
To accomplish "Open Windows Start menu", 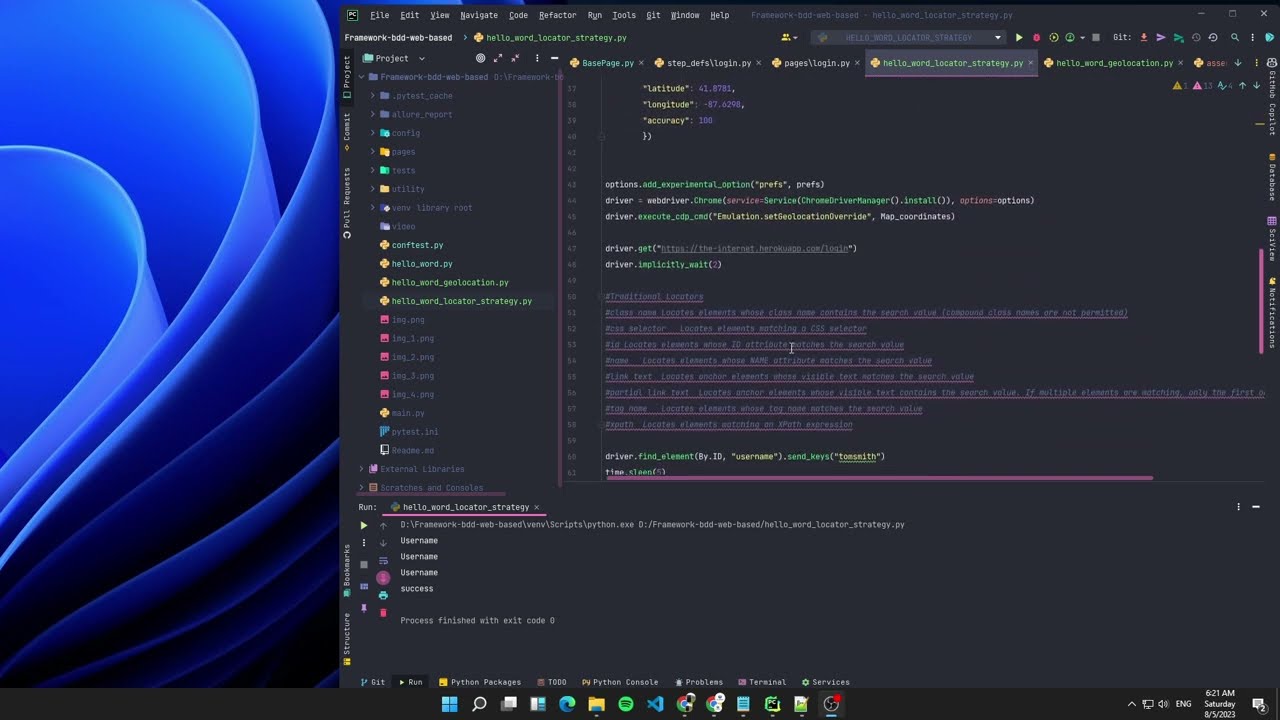I will (x=450, y=704).
